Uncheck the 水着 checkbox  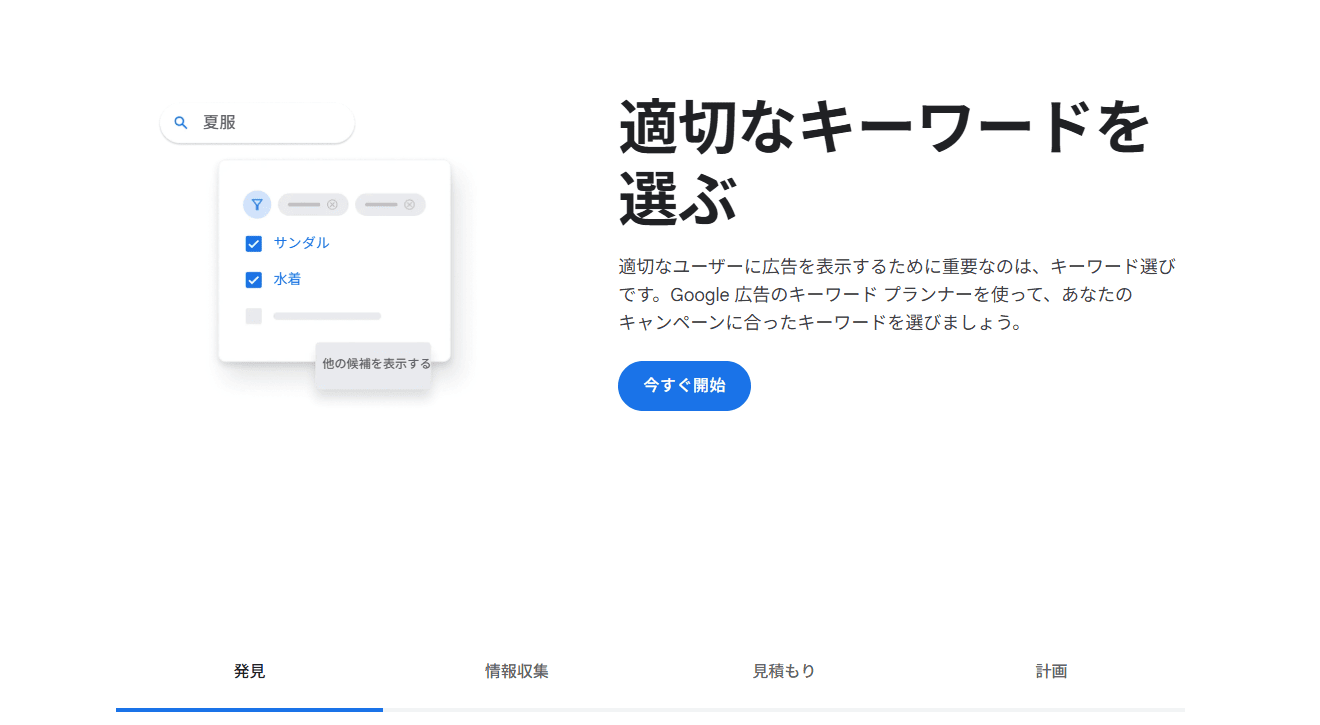coord(254,280)
